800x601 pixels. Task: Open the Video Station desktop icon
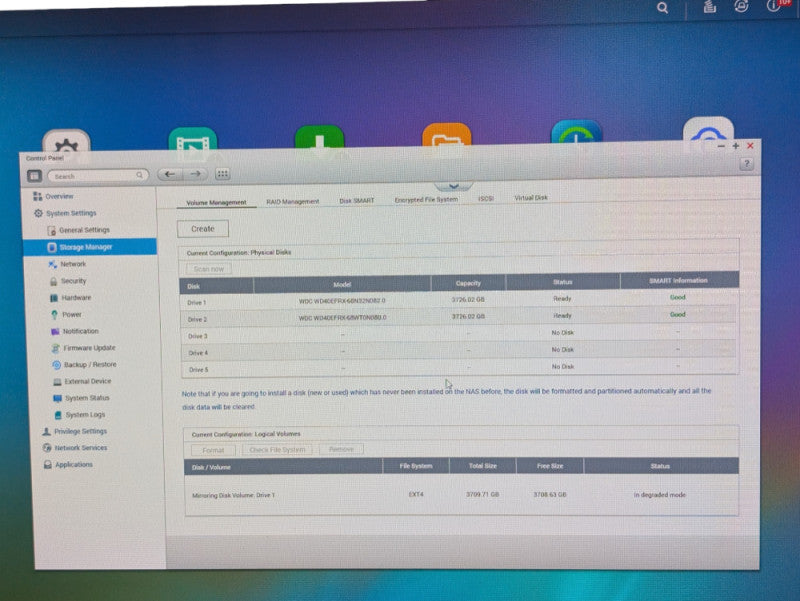pos(193,138)
